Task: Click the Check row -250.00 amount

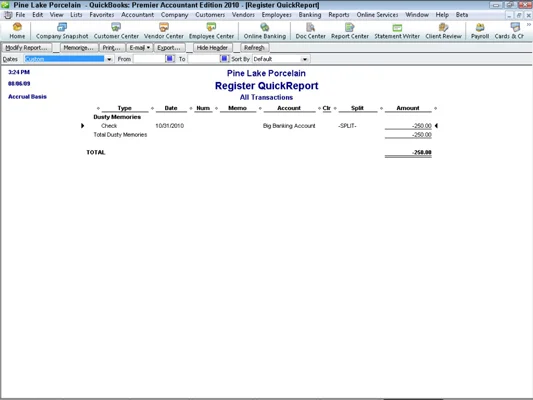Action: tap(422, 126)
